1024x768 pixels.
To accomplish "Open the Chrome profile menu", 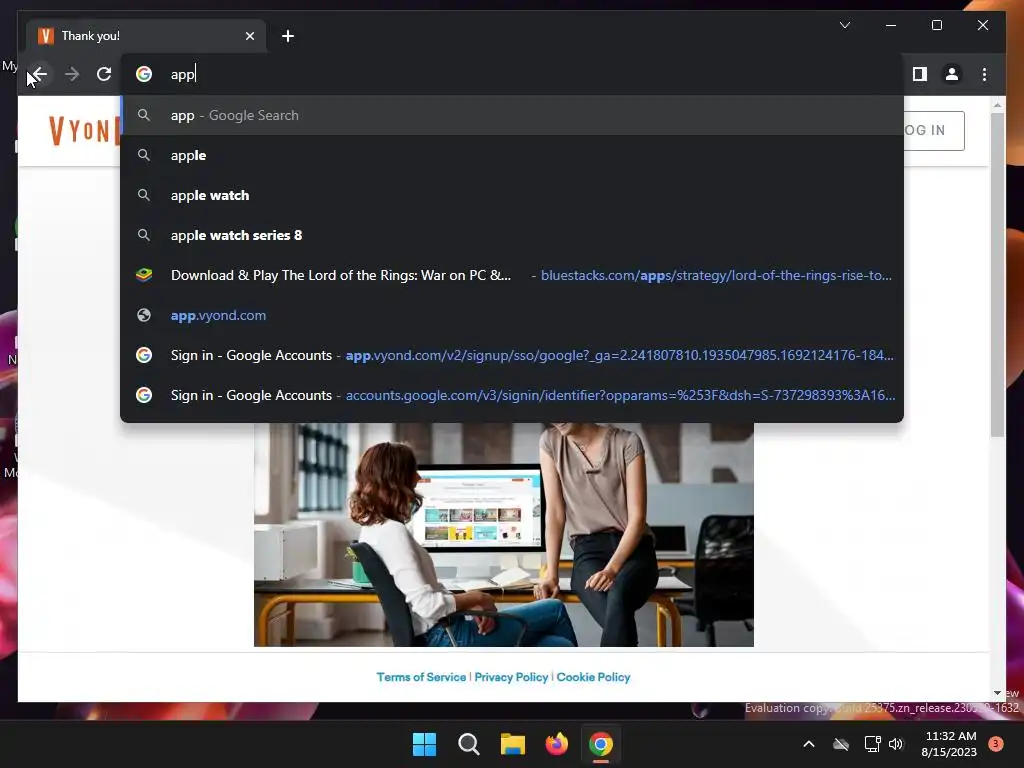I will point(952,74).
